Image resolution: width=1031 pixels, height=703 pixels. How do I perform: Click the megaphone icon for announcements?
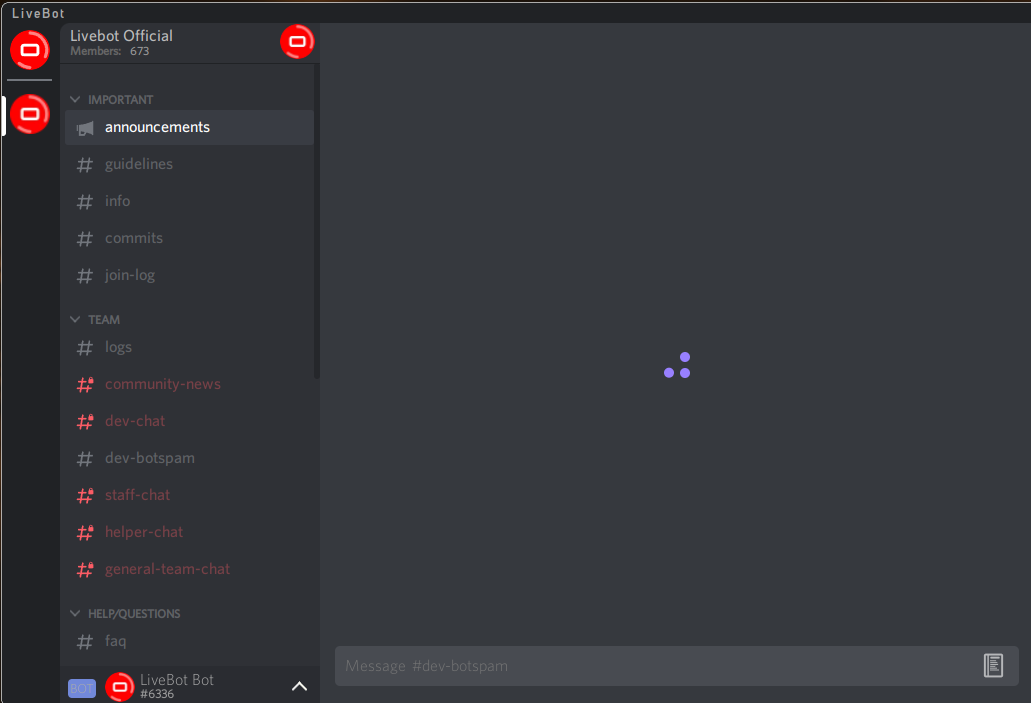(85, 128)
